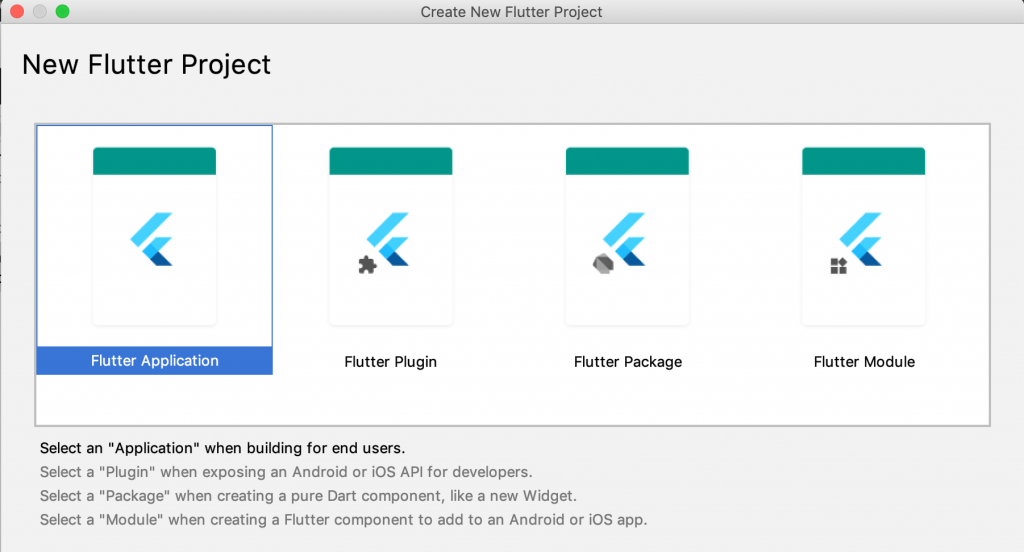Click the Flutter Package label text

627,362
